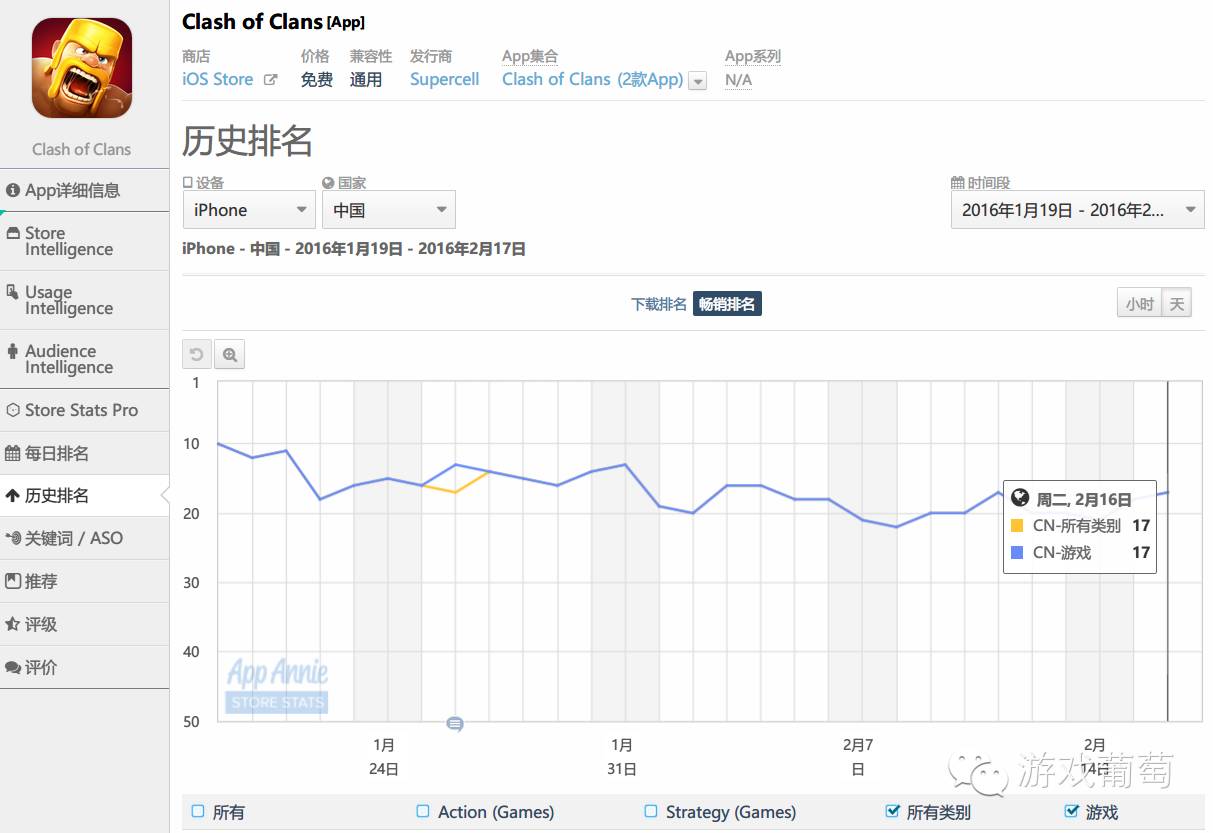Open the 时间段 date range dropdown
This screenshot has height=833, width=1213.
pos(1077,210)
